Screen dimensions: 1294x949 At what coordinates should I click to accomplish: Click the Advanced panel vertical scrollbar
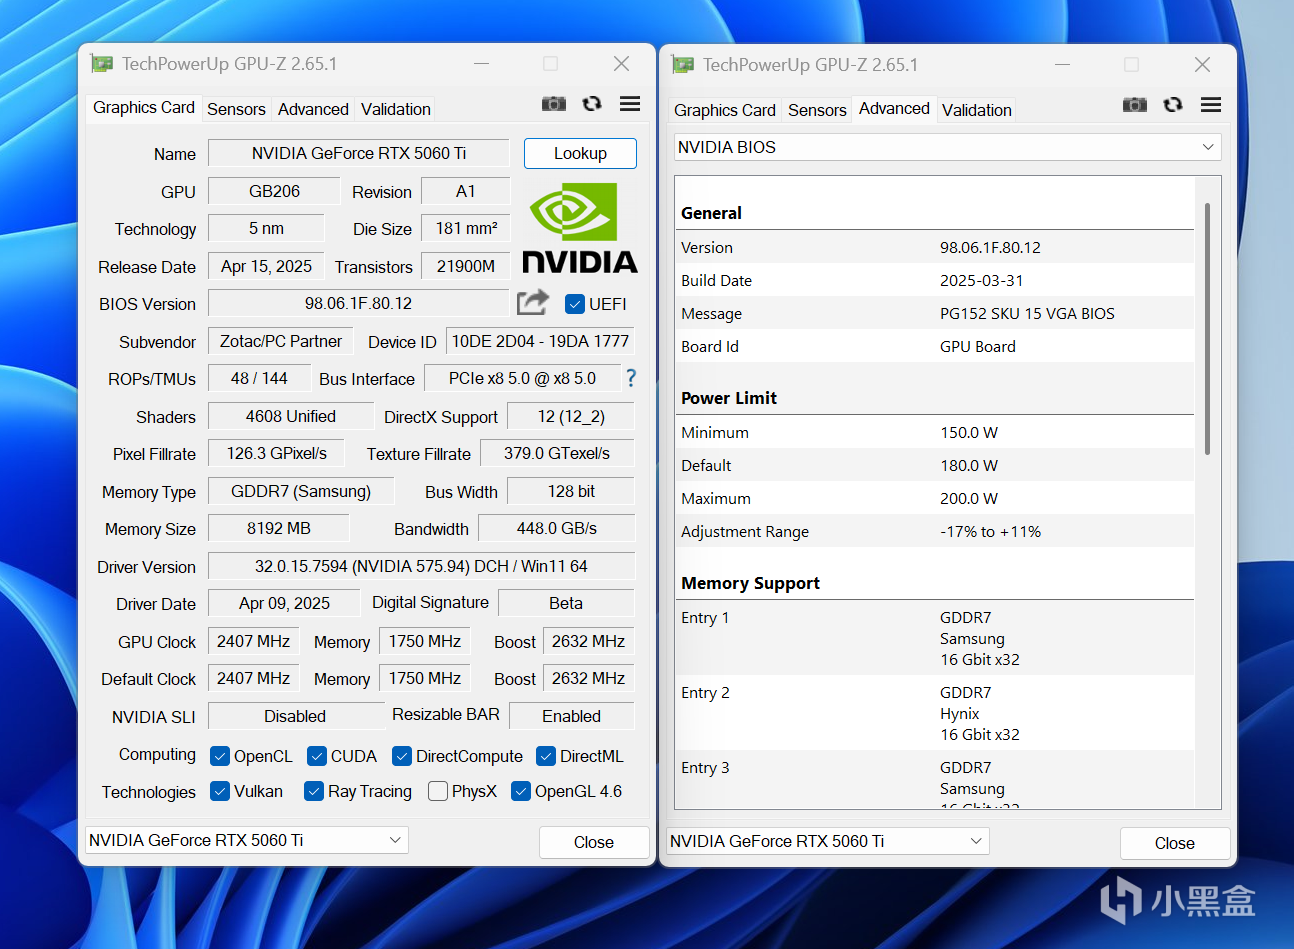pos(1208,328)
